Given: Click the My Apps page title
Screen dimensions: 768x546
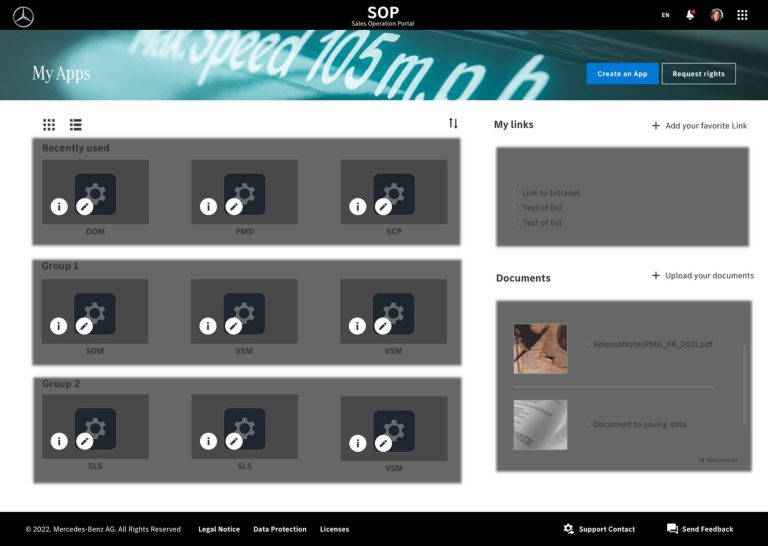Looking at the screenshot, I should (61, 73).
